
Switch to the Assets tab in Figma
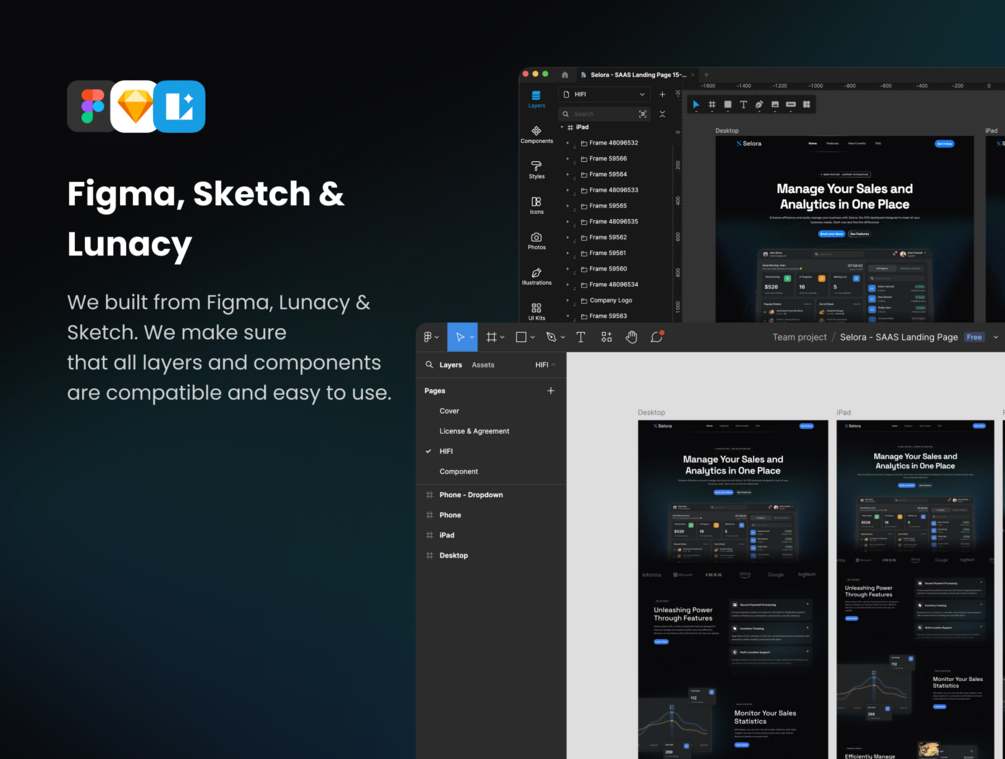point(483,365)
